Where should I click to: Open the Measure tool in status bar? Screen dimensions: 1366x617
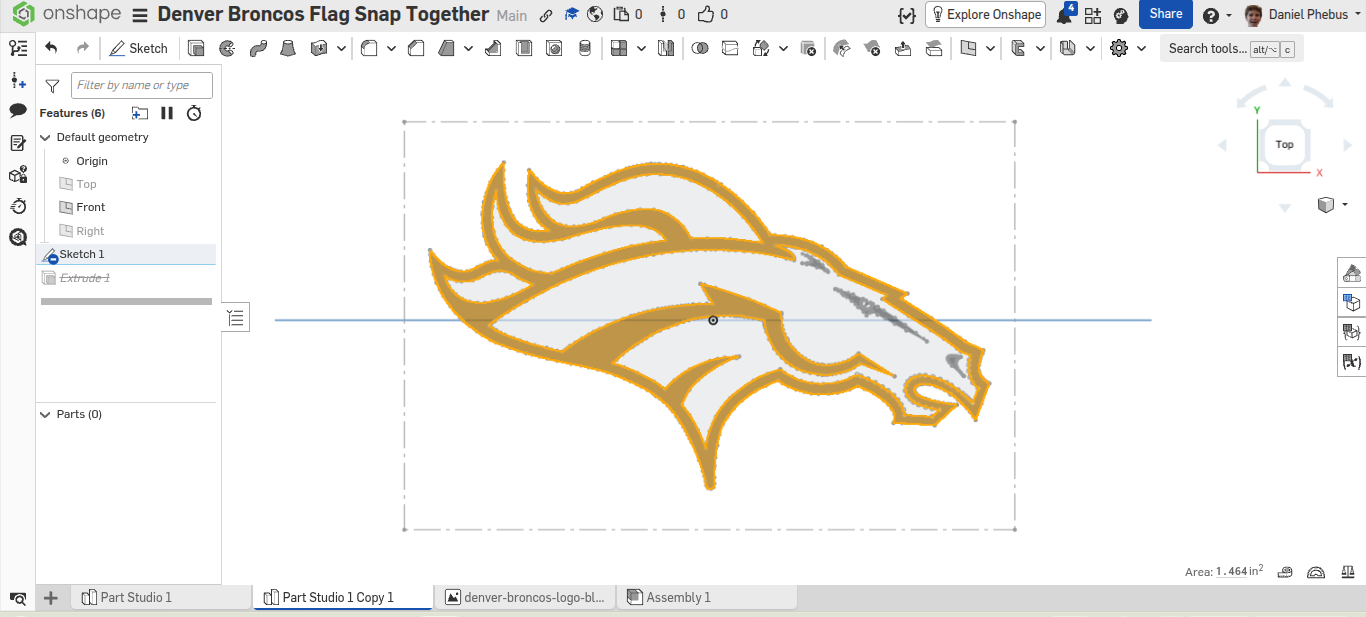click(x=1285, y=572)
